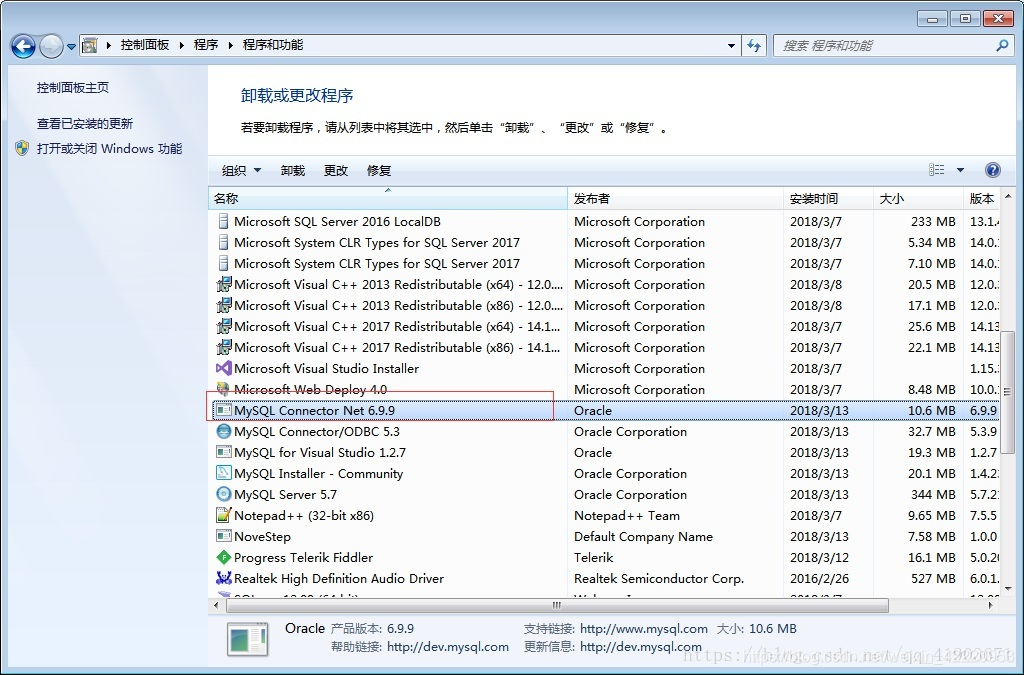Select Progress Telerik Fiddler name text
The height and width of the screenshot is (675, 1024).
click(x=304, y=557)
